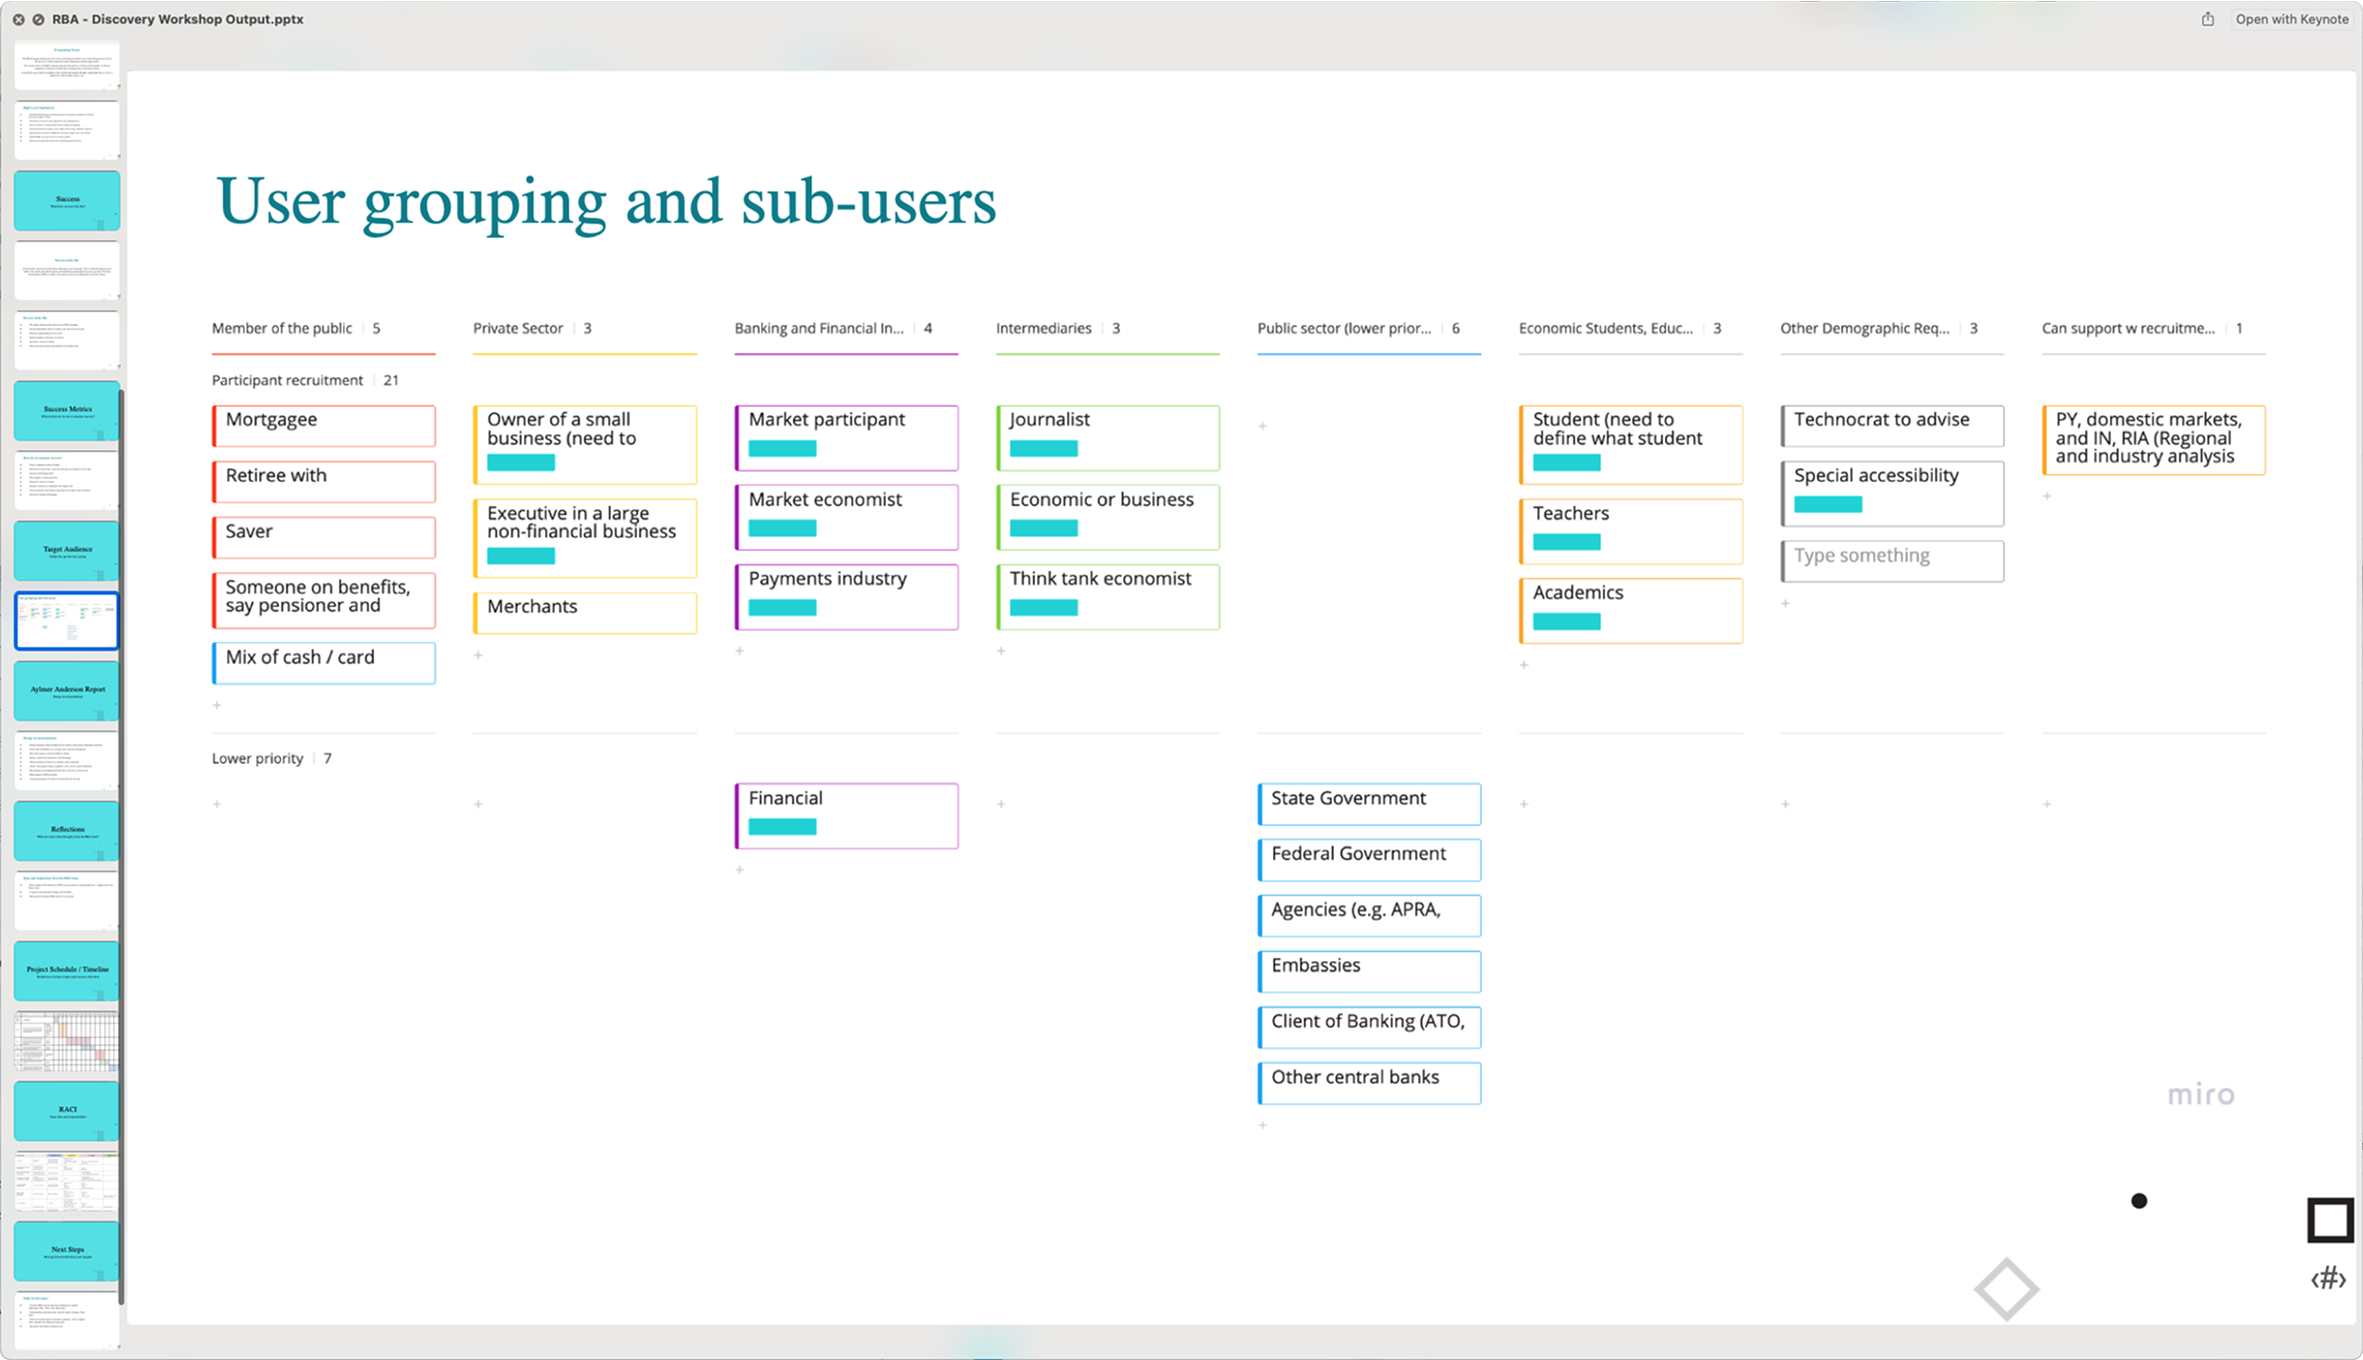Click the 'Type something' empty card
2363x1360 pixels.
(1892, 560)
